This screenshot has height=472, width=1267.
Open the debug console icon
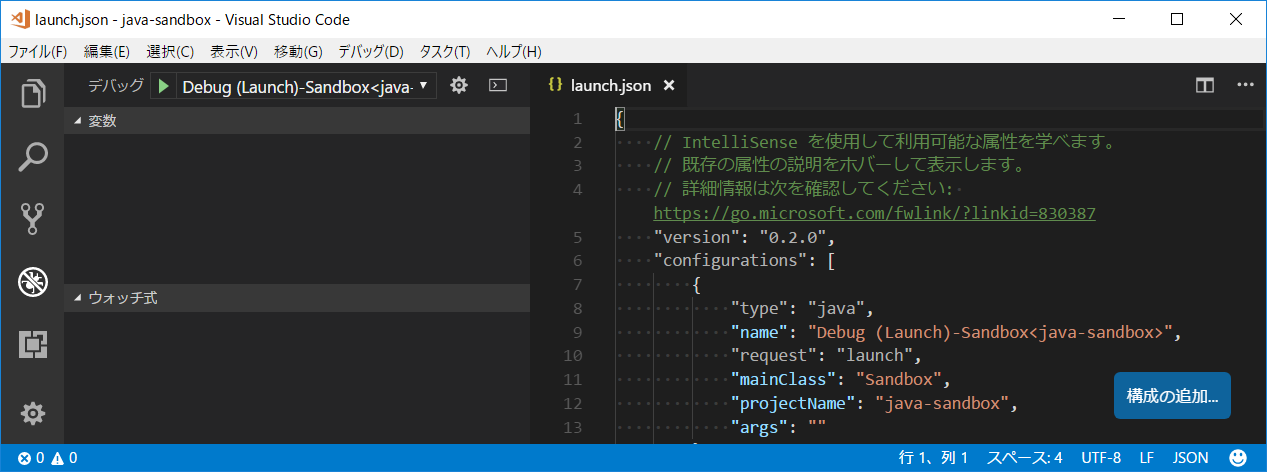coord(497,86)
